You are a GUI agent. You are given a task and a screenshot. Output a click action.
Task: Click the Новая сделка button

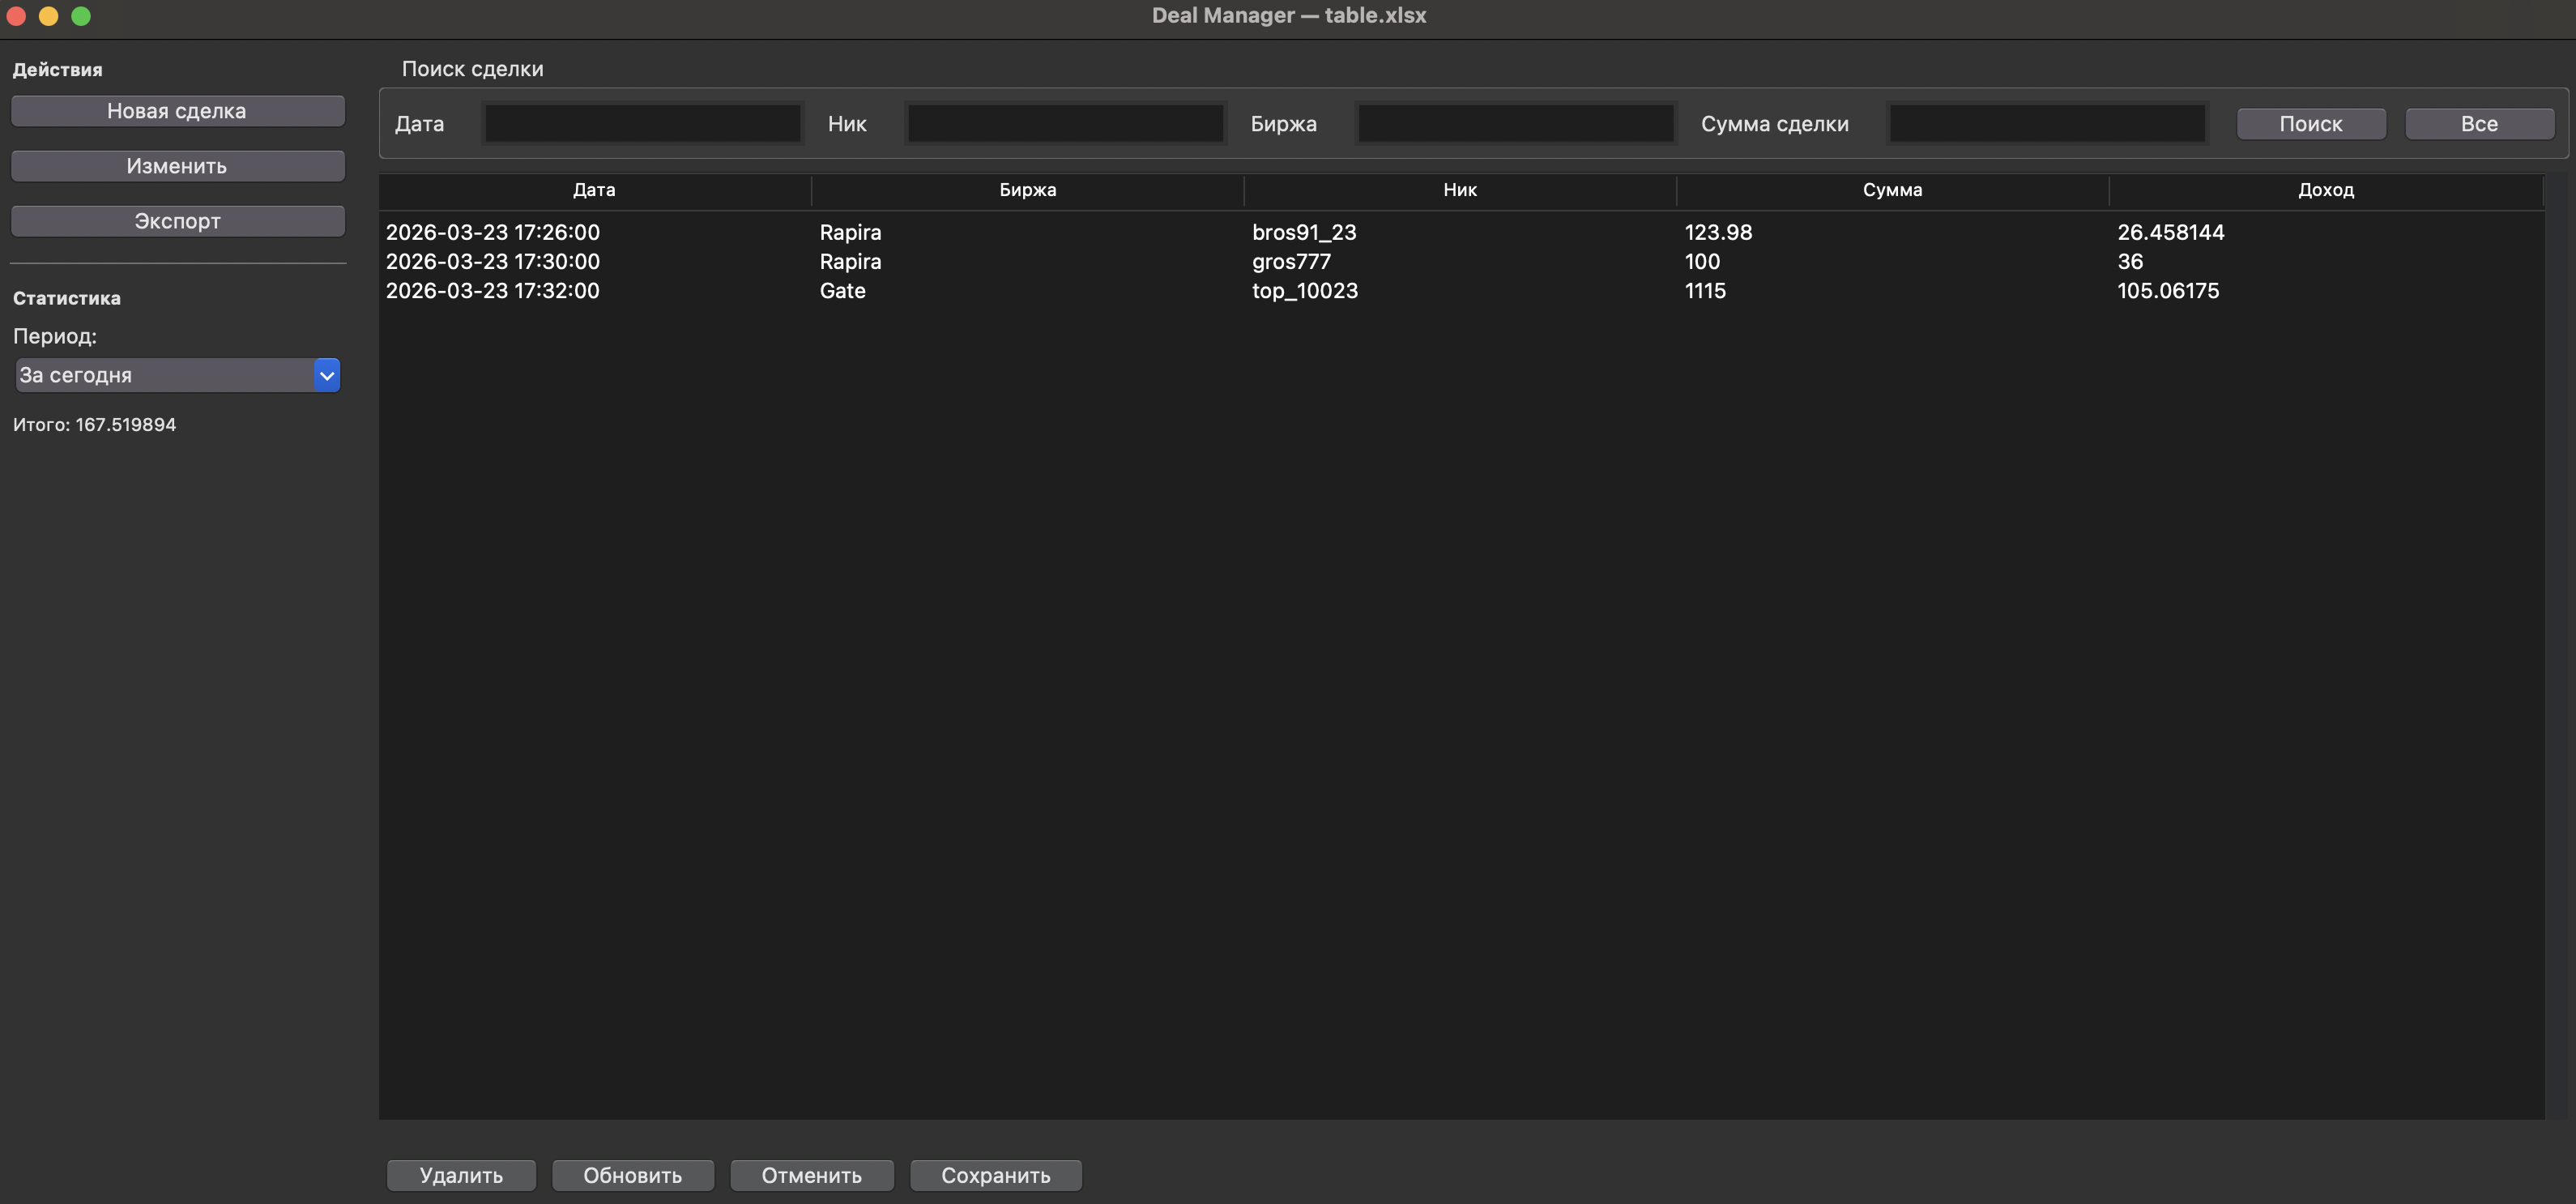pyautogui.click(x=178, y=111)
